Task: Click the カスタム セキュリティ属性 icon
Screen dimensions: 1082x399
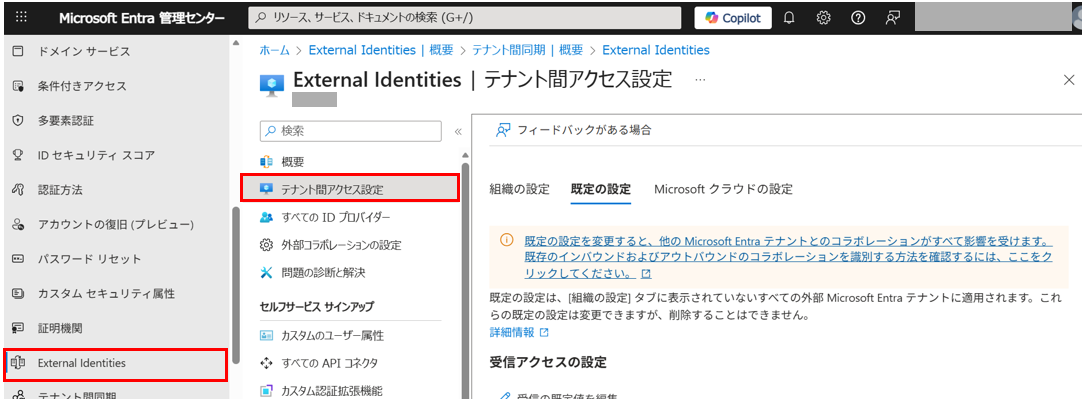Action: pos(19,293)
